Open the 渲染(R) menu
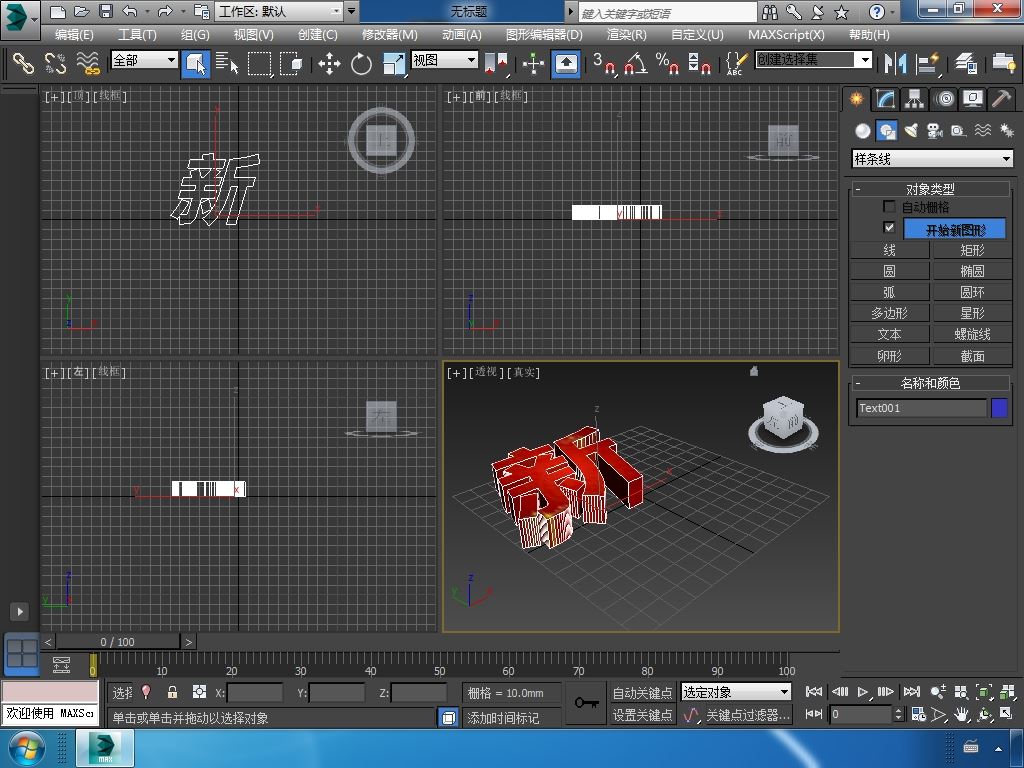This screenshot has width=1024, height=768. click(626, 34)
